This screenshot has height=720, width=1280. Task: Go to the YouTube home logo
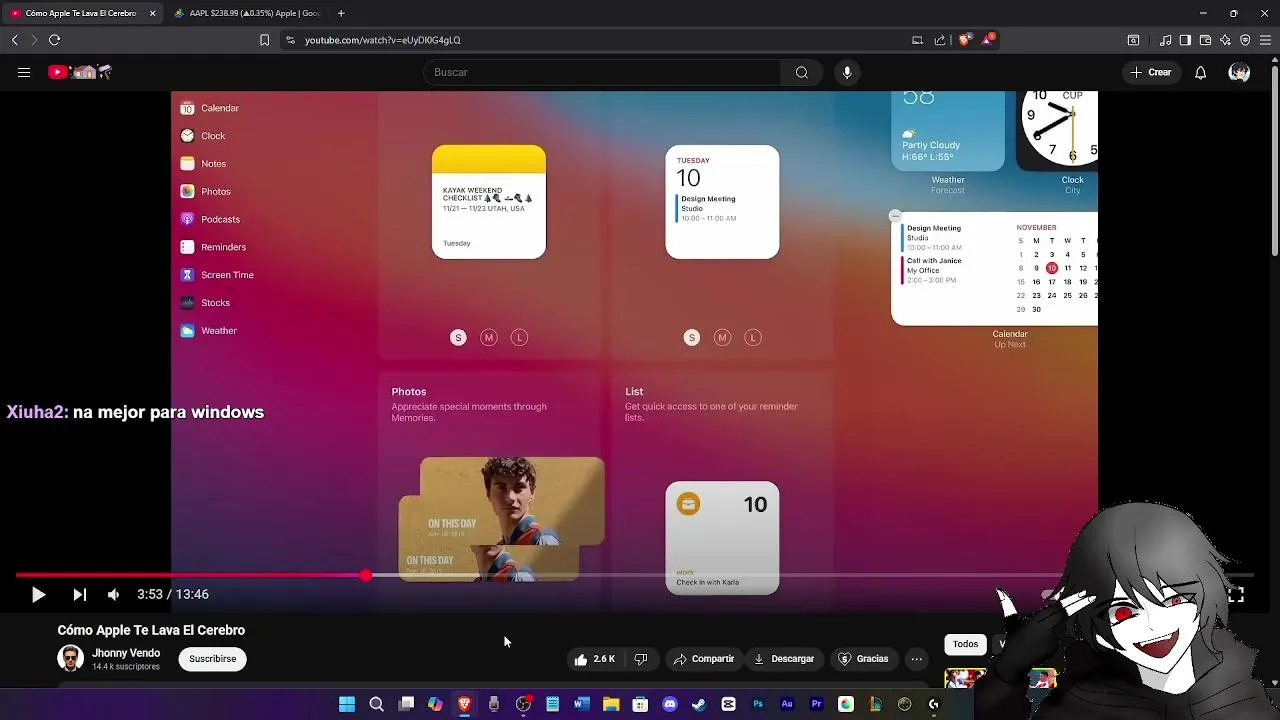coord(80,72)
